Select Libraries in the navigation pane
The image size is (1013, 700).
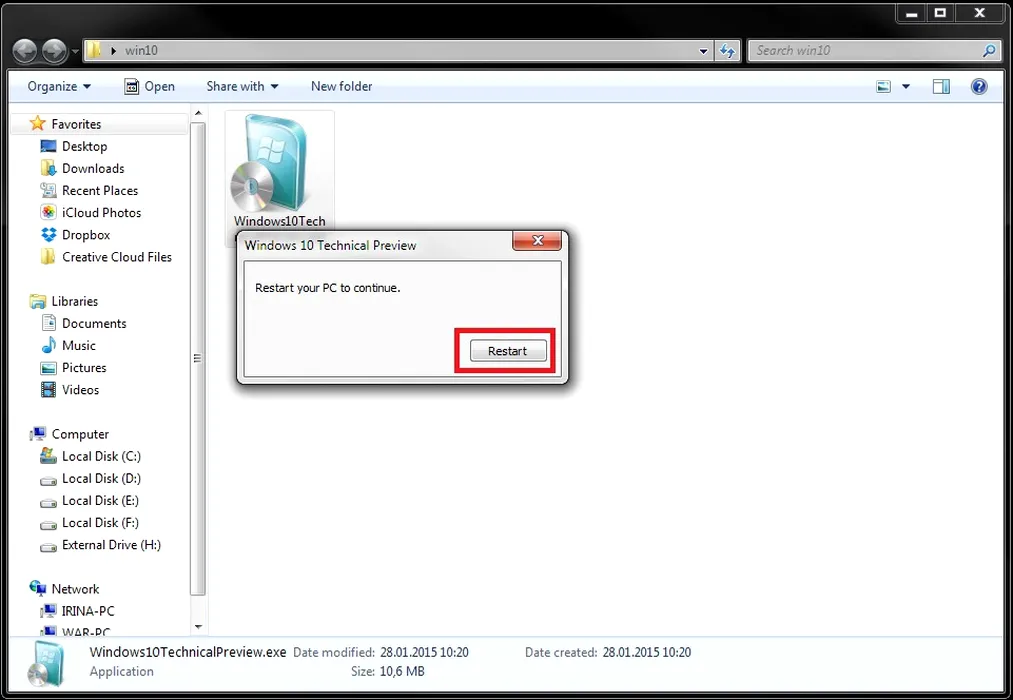click(x=75, y=302)
